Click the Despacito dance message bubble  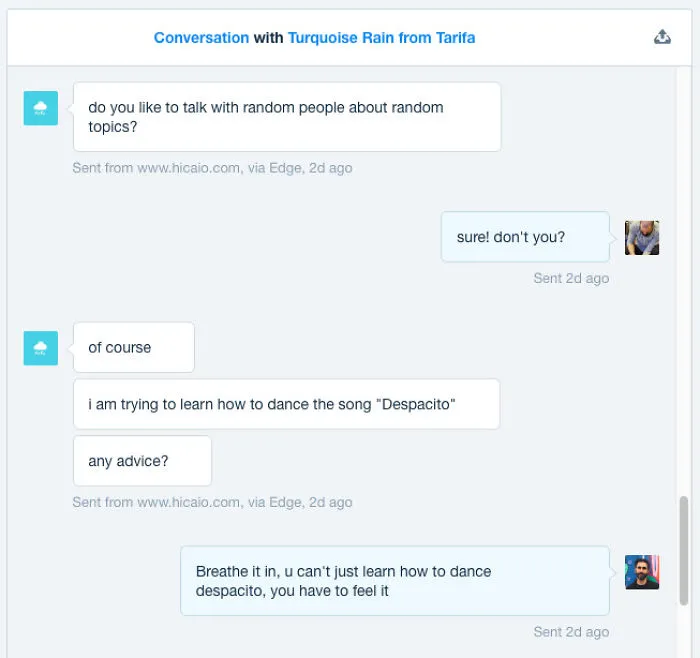tap(287, 404)
